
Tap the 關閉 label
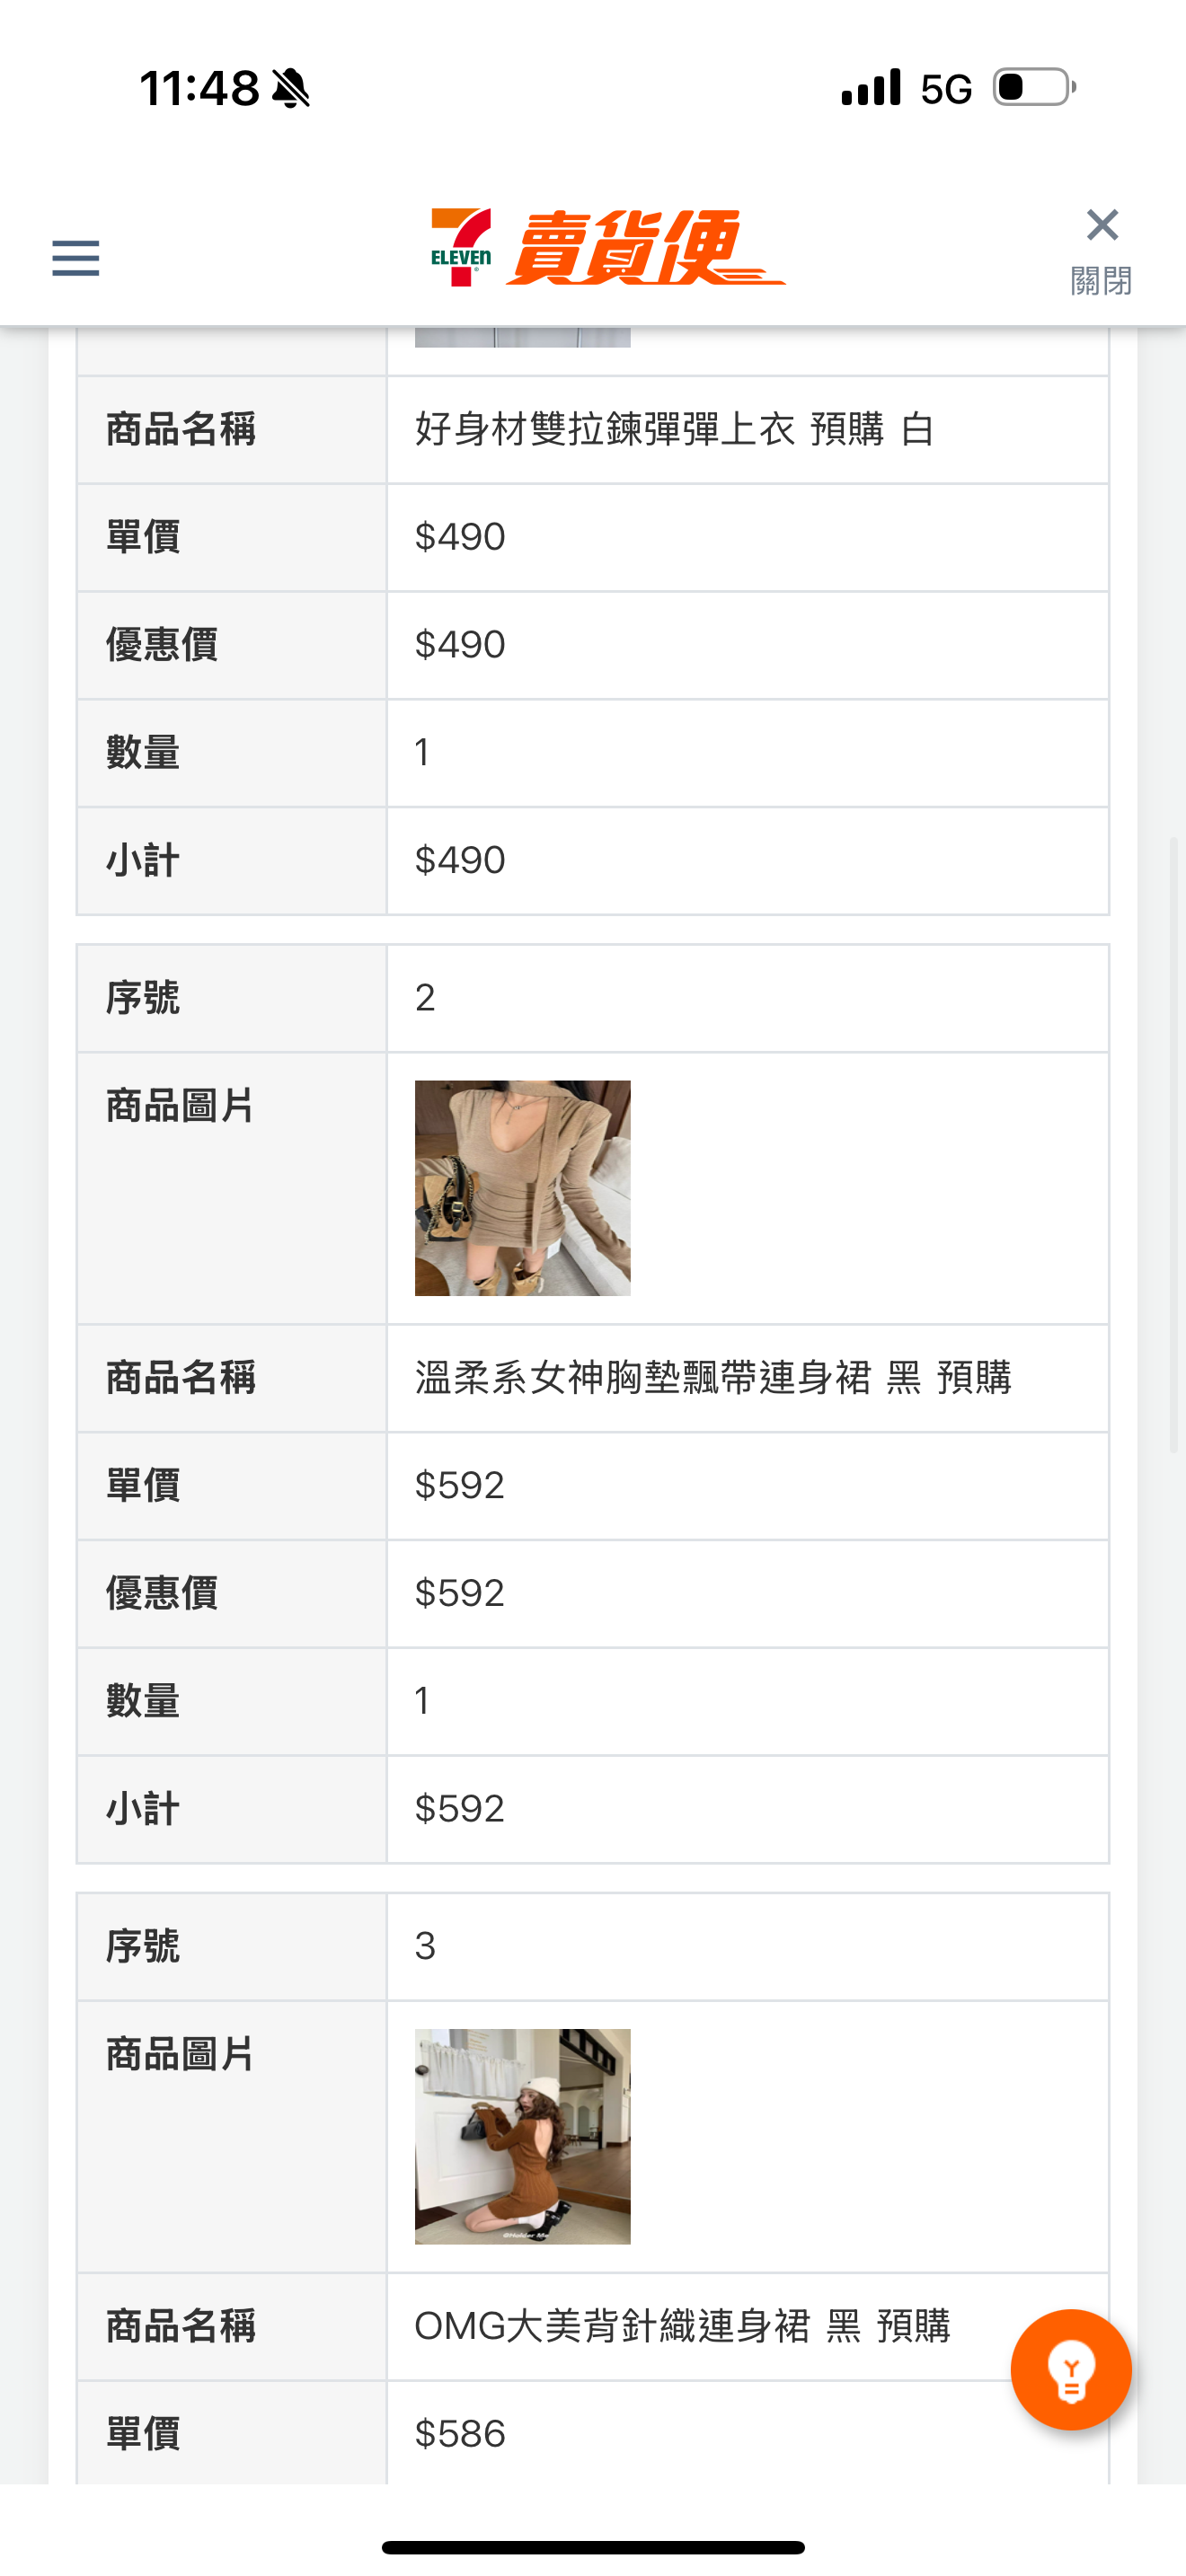point(1101,281)
